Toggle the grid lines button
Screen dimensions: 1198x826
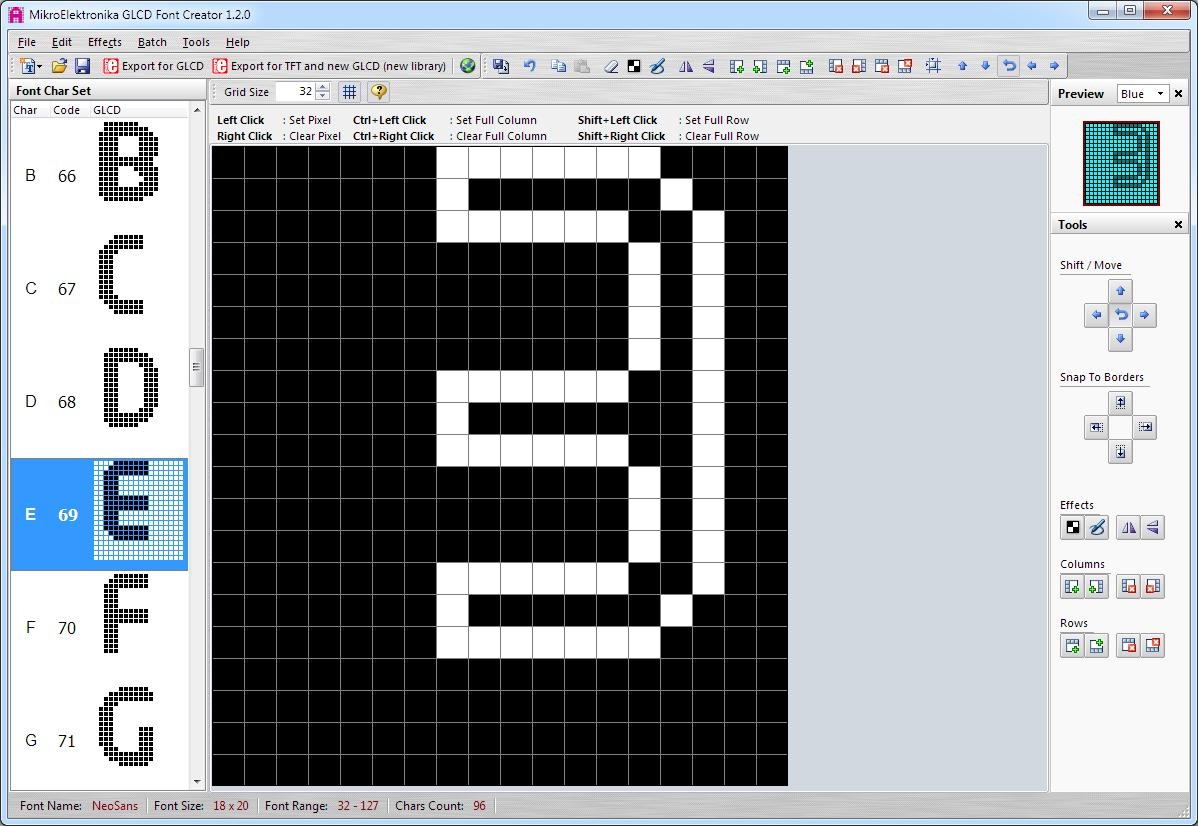pyautogui.click(x=349, y=92)
